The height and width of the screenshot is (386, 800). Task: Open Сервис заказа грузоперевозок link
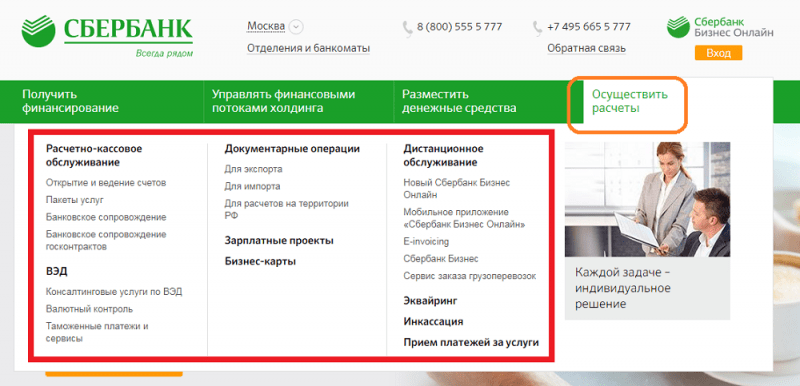(x=470, y=276)
